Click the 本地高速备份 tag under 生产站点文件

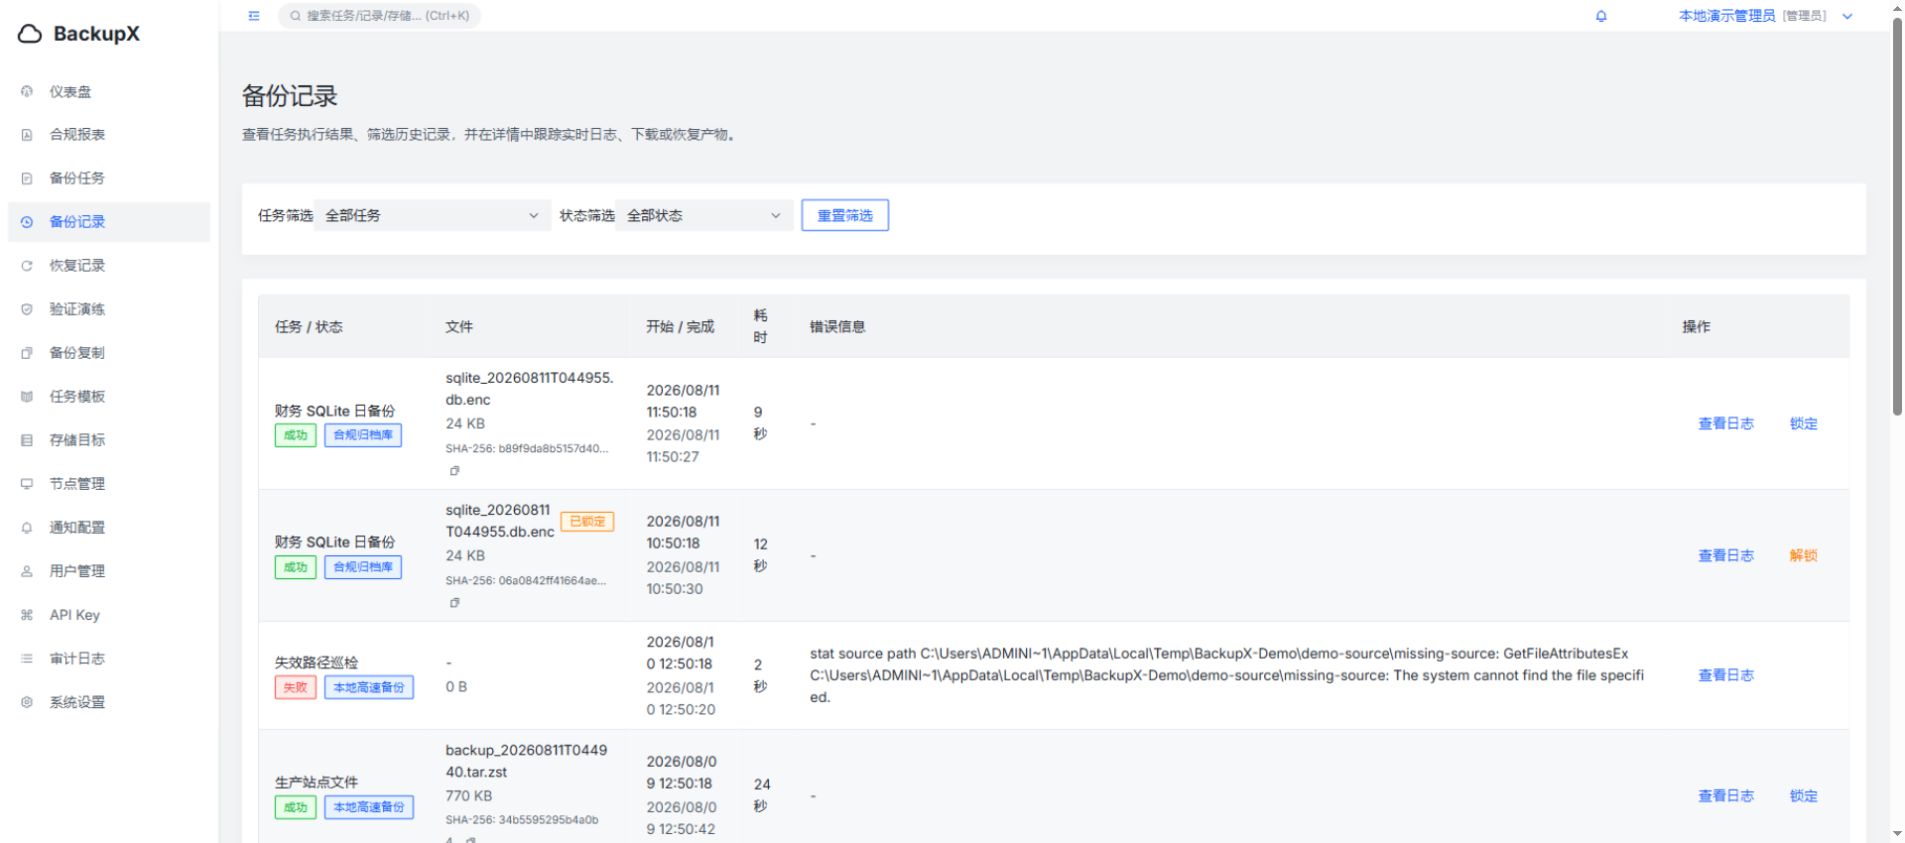tap(369, 808)
